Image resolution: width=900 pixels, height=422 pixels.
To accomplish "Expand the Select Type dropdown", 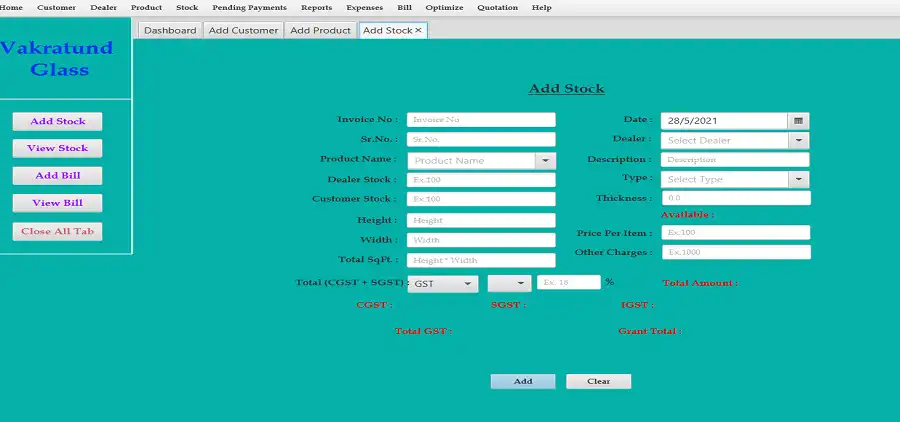I will 798,179.
